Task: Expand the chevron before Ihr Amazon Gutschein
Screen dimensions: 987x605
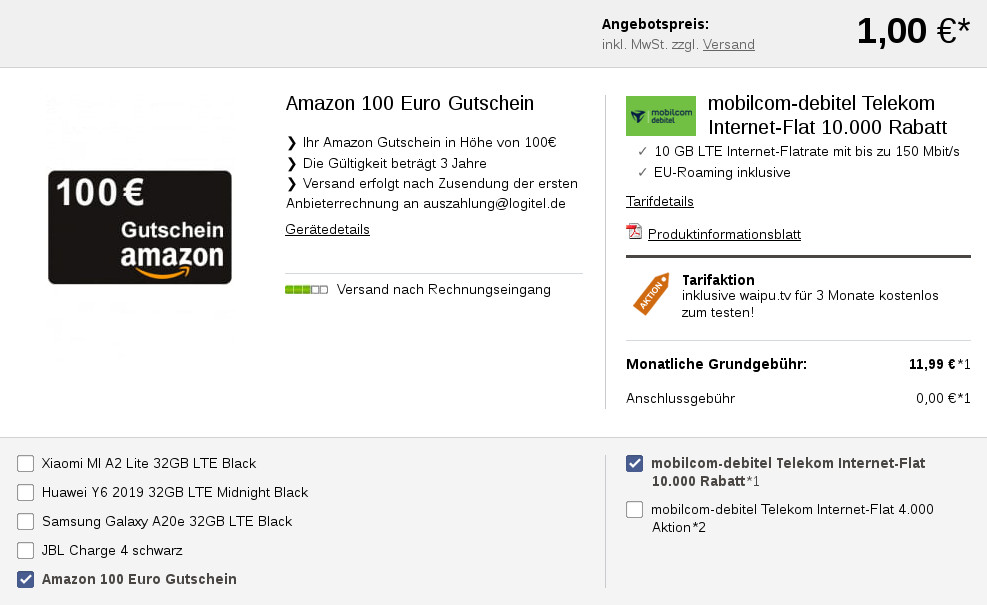Action: (290, 143)
